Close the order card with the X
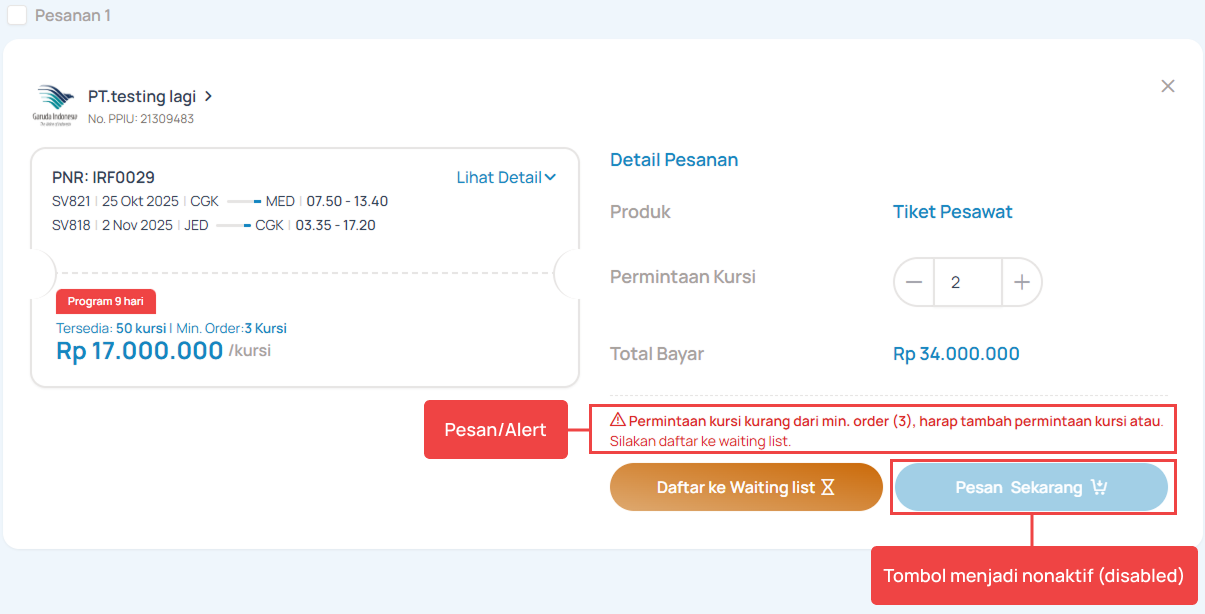 (x=1167, y=86)
